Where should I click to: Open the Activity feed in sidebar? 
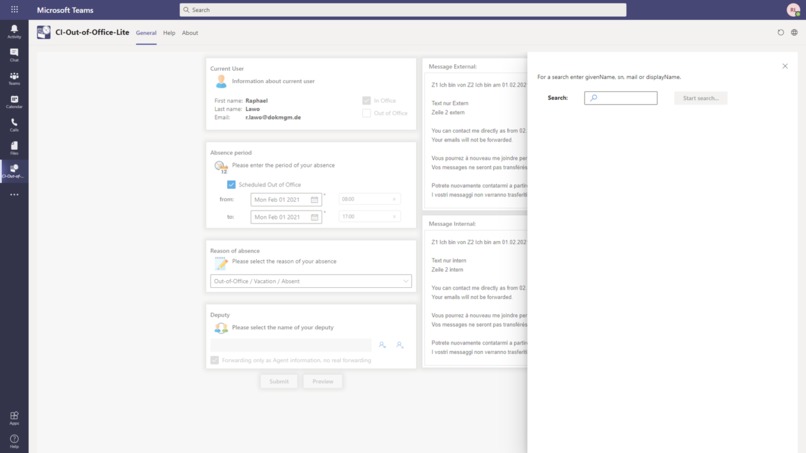click(14, 31)
